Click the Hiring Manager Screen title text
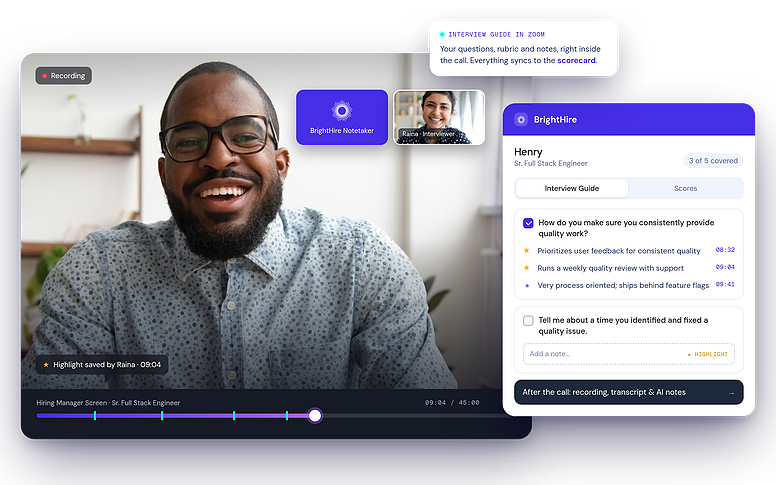 coord(108,403)
